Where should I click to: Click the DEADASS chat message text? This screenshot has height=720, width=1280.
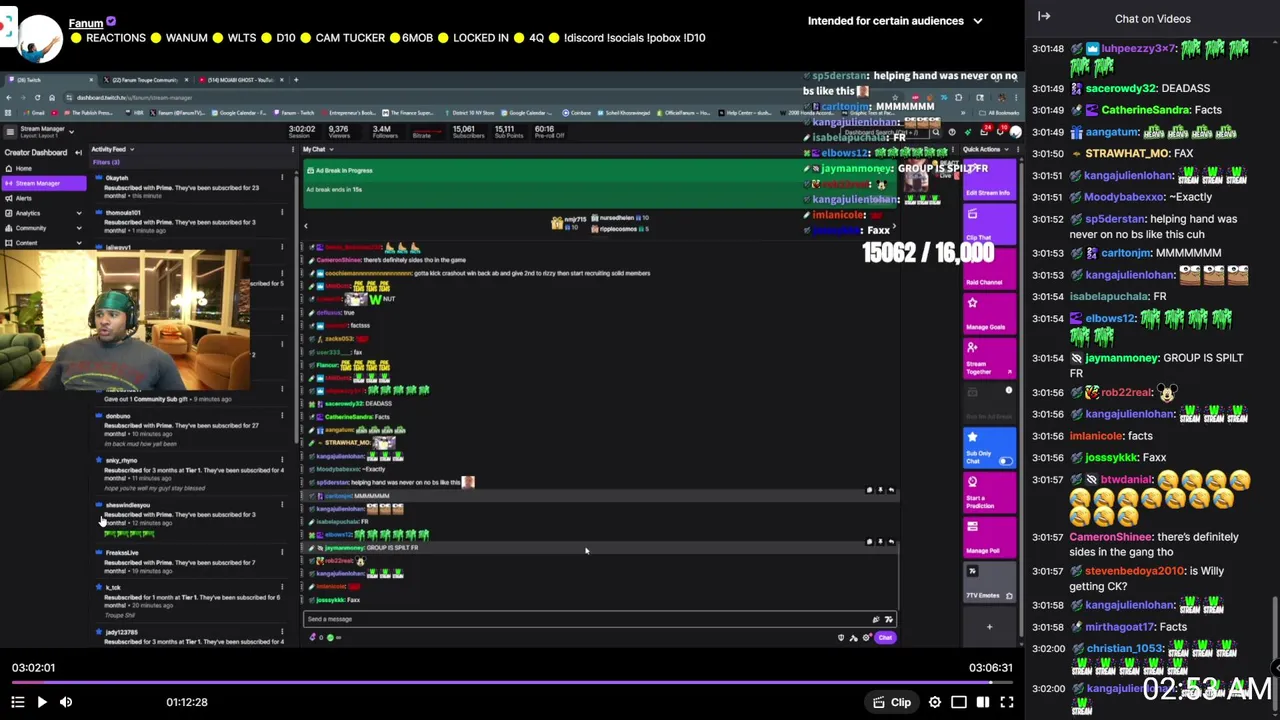[x=1186, y=88]
